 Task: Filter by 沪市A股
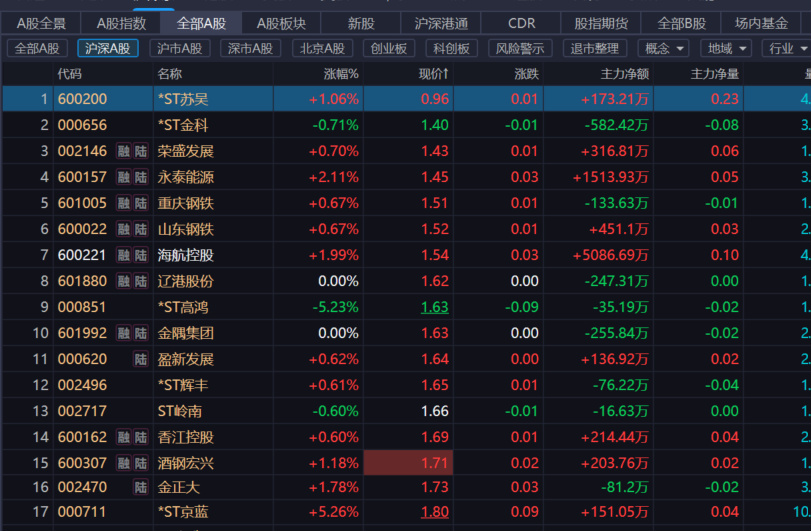point(179,49)
